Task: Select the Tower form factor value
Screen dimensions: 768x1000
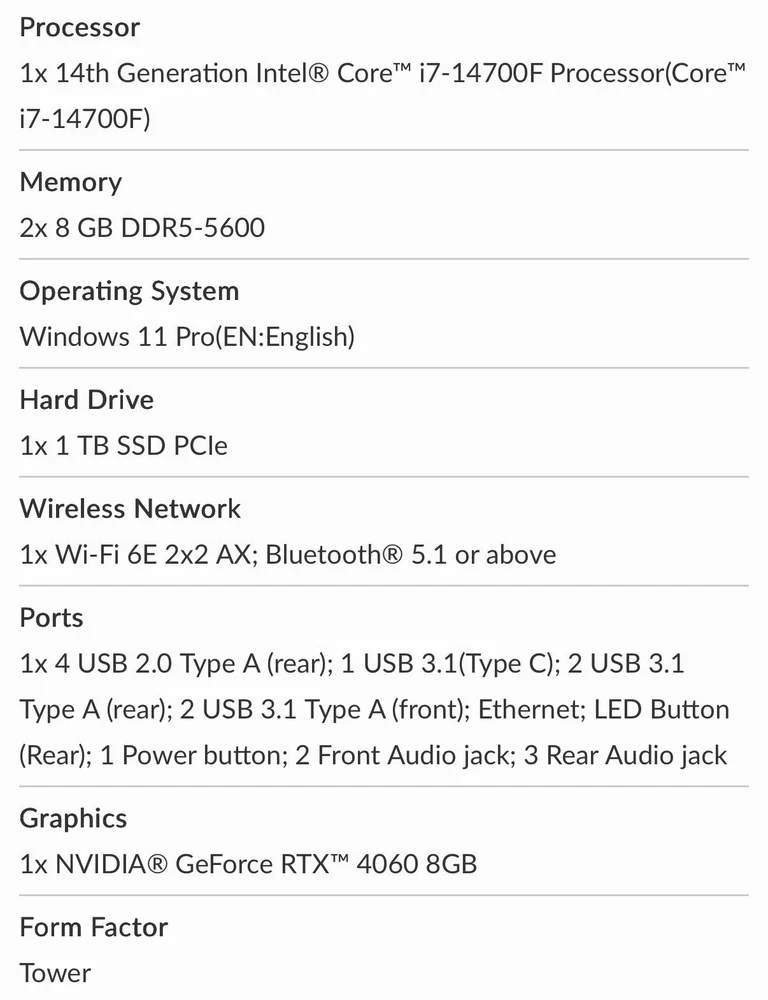Action: pos(55,972)
